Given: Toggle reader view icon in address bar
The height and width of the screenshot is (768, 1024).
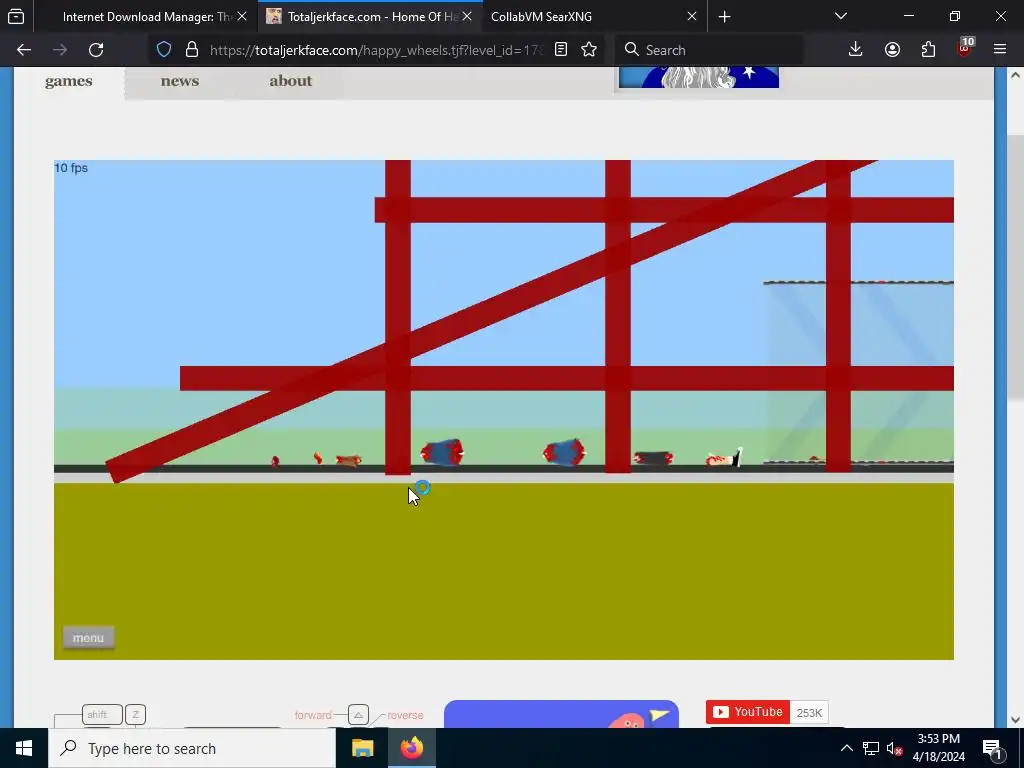Looking at the screenshot, I should point(561,50).
